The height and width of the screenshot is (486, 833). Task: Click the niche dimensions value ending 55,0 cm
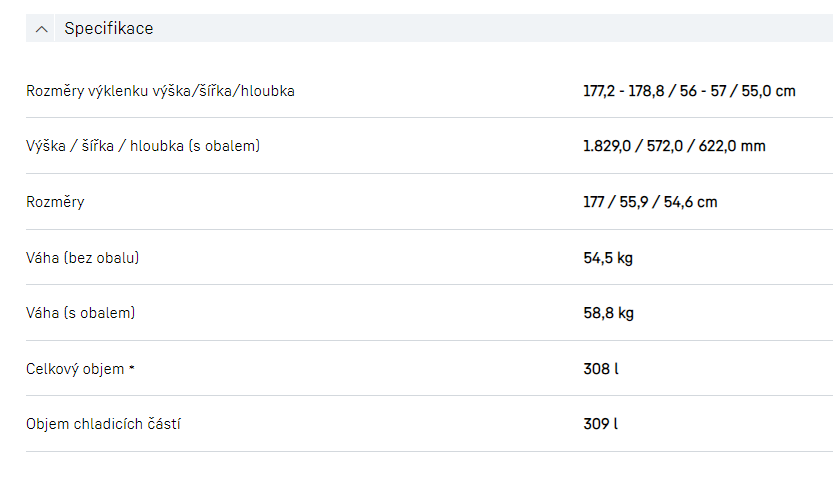[x=689, y=91]
